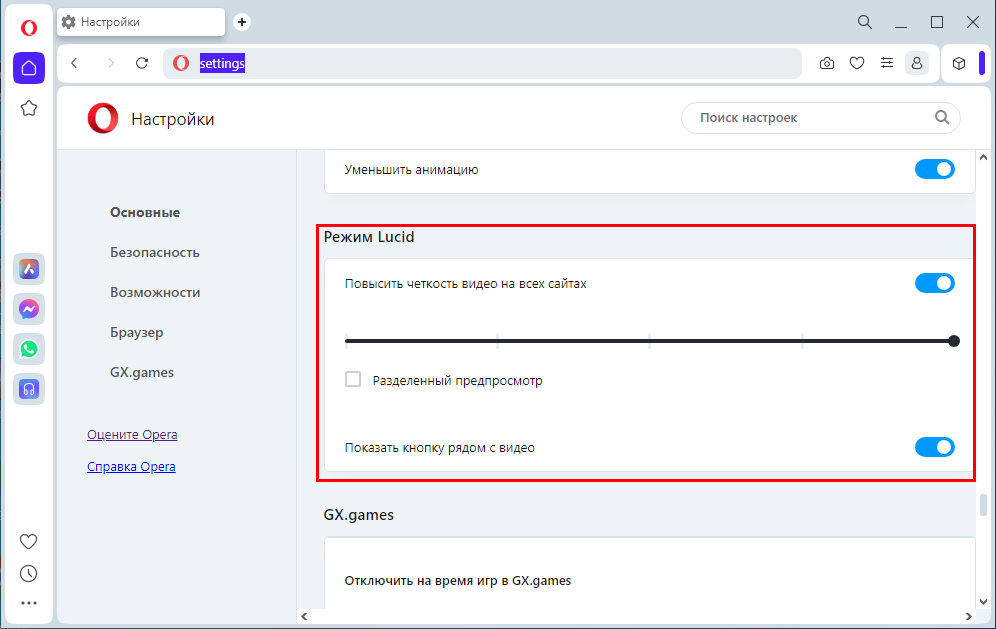Click the Отключить на время игр text
Screen dimensions: 996x629
[x=458, y=581]
